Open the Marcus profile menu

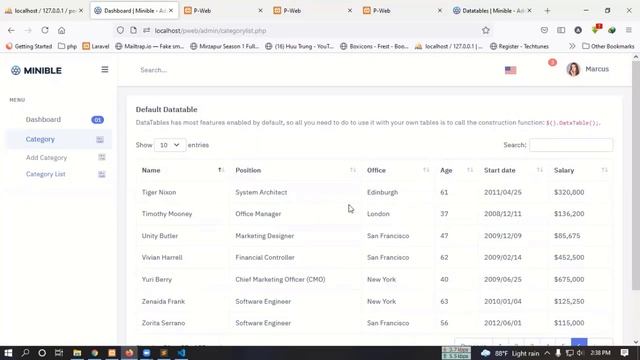588,69
